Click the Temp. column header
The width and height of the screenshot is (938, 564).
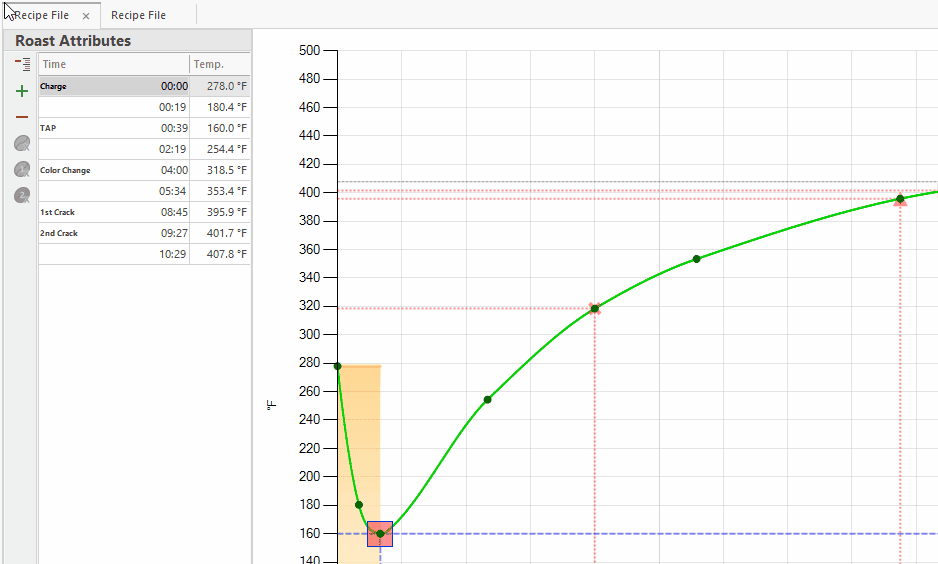(x=218, y=64)
